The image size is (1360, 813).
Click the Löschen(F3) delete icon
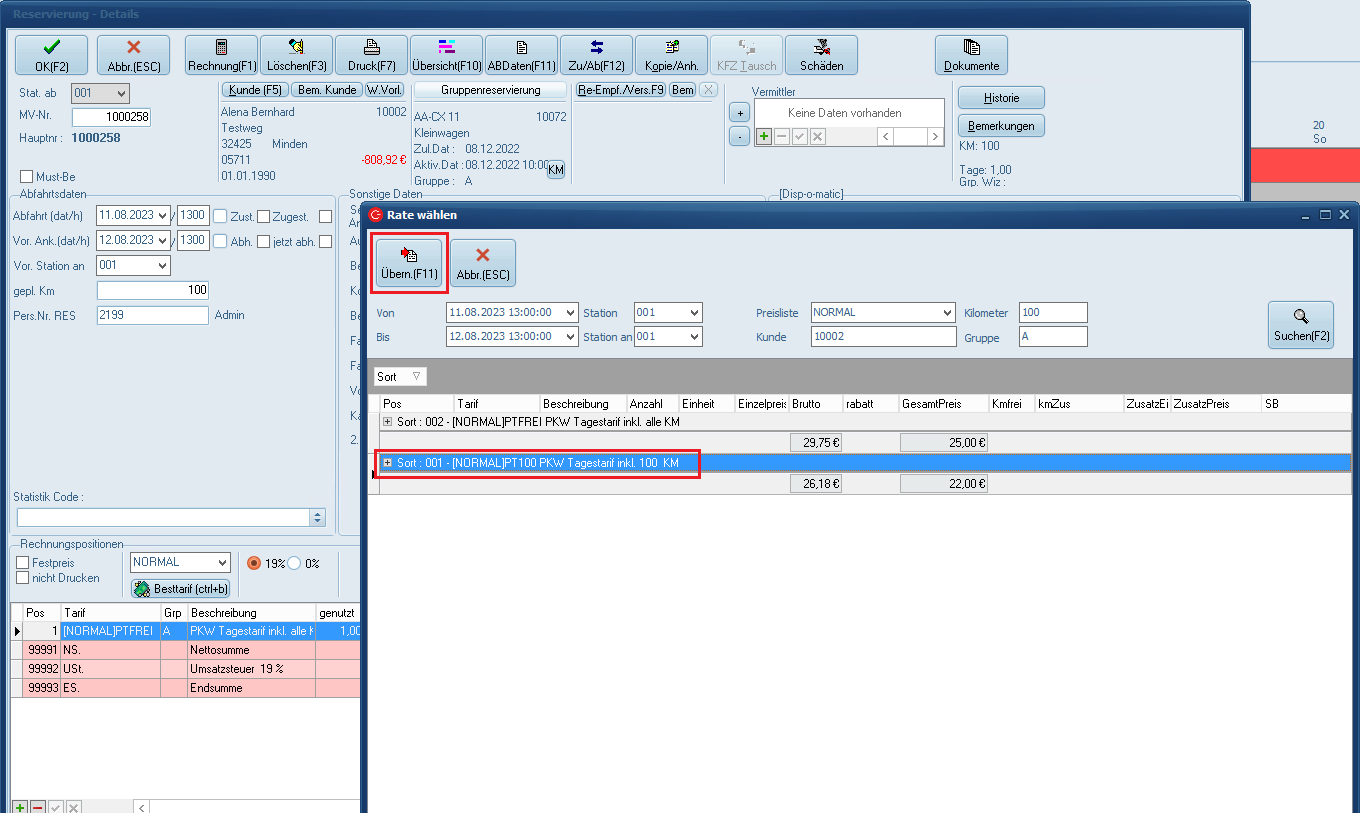click(296, 55)
